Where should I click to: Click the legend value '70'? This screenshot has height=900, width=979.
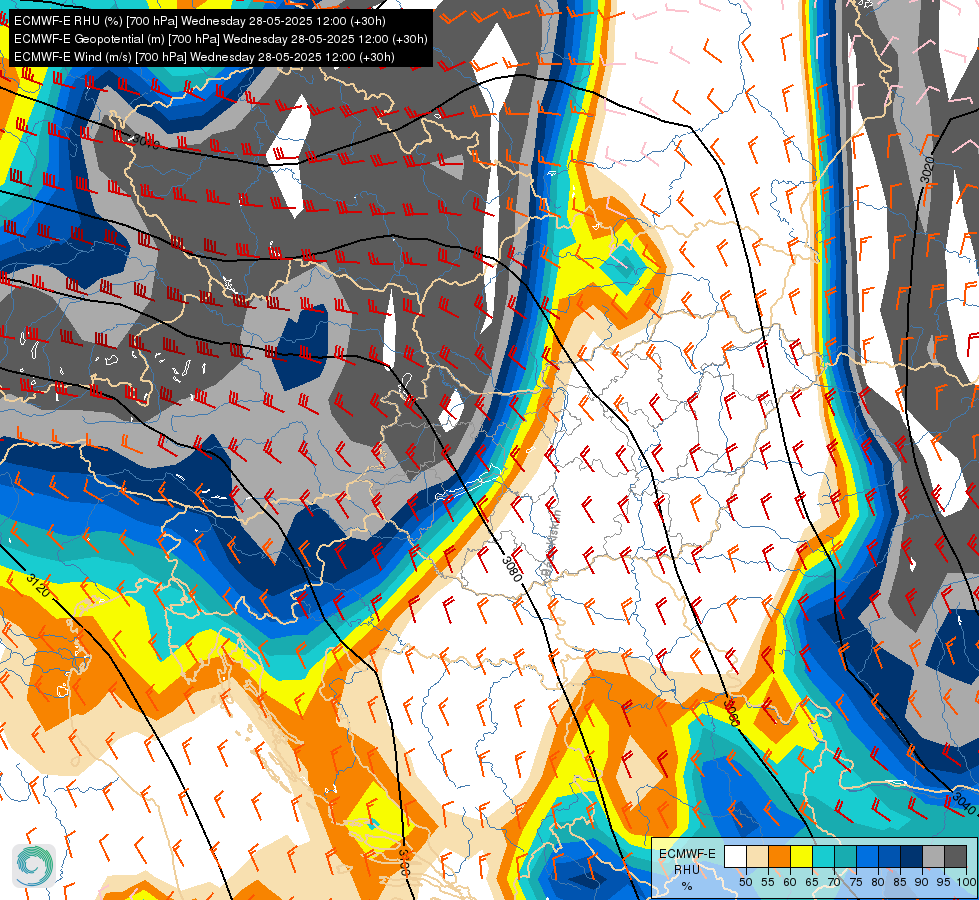(x=834, y=882)
